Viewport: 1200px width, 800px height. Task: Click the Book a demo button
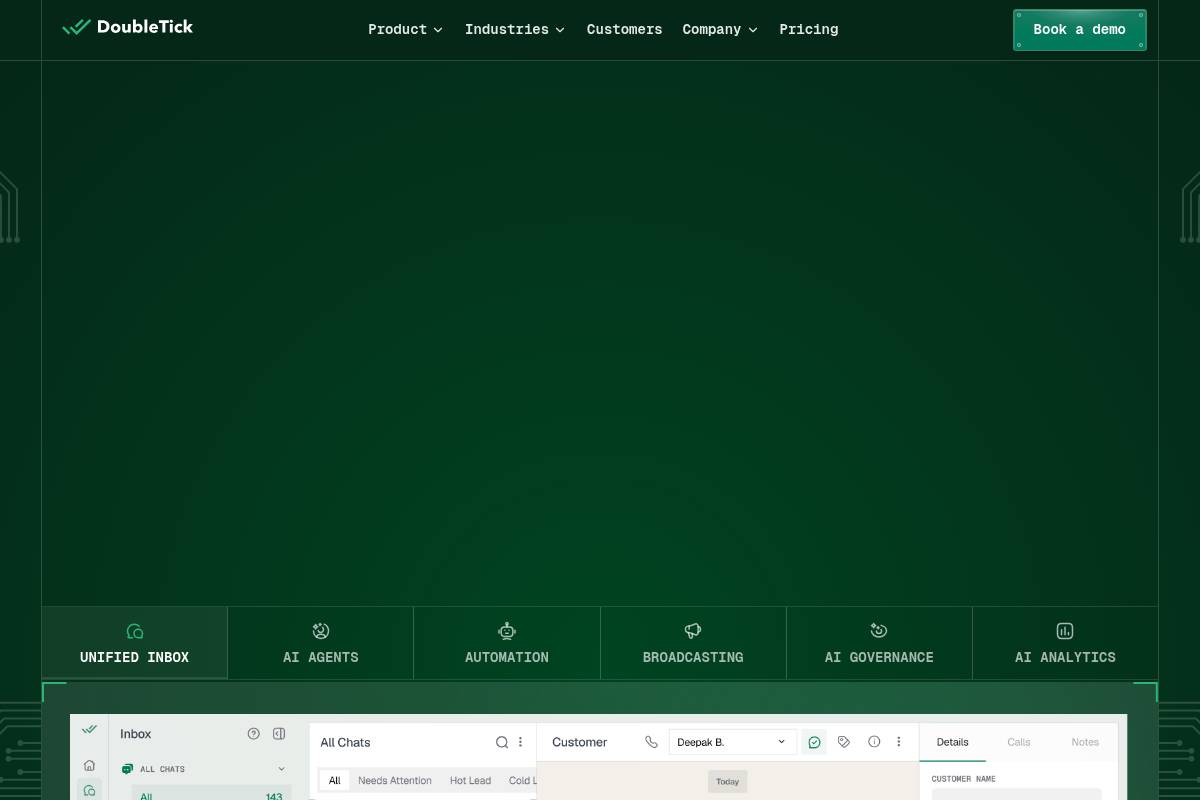click(x=1080, y=30)
